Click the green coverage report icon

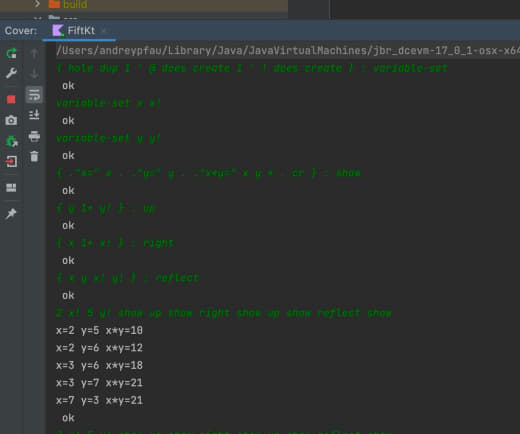[12, 141]
